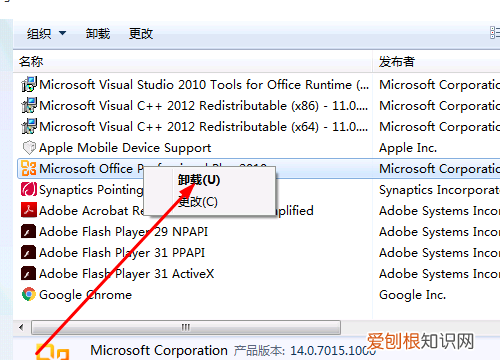The width and height of the screenshot is (500, 360).
Task: Sort by the 名称 column header
Action: click(31, 62)
